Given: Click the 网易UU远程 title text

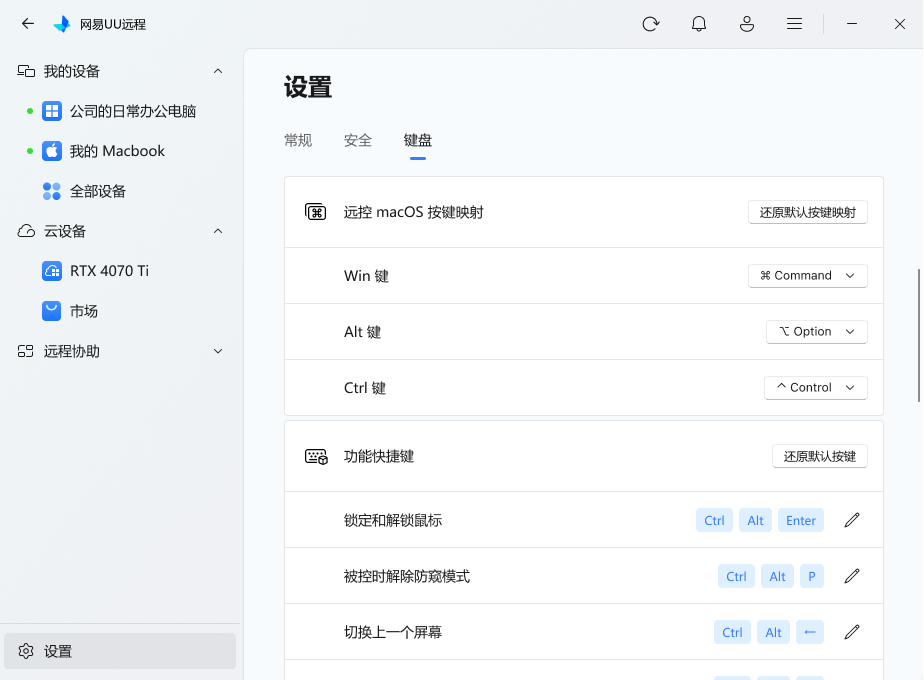Looking at the screenshot, I should tap(113, 24).
